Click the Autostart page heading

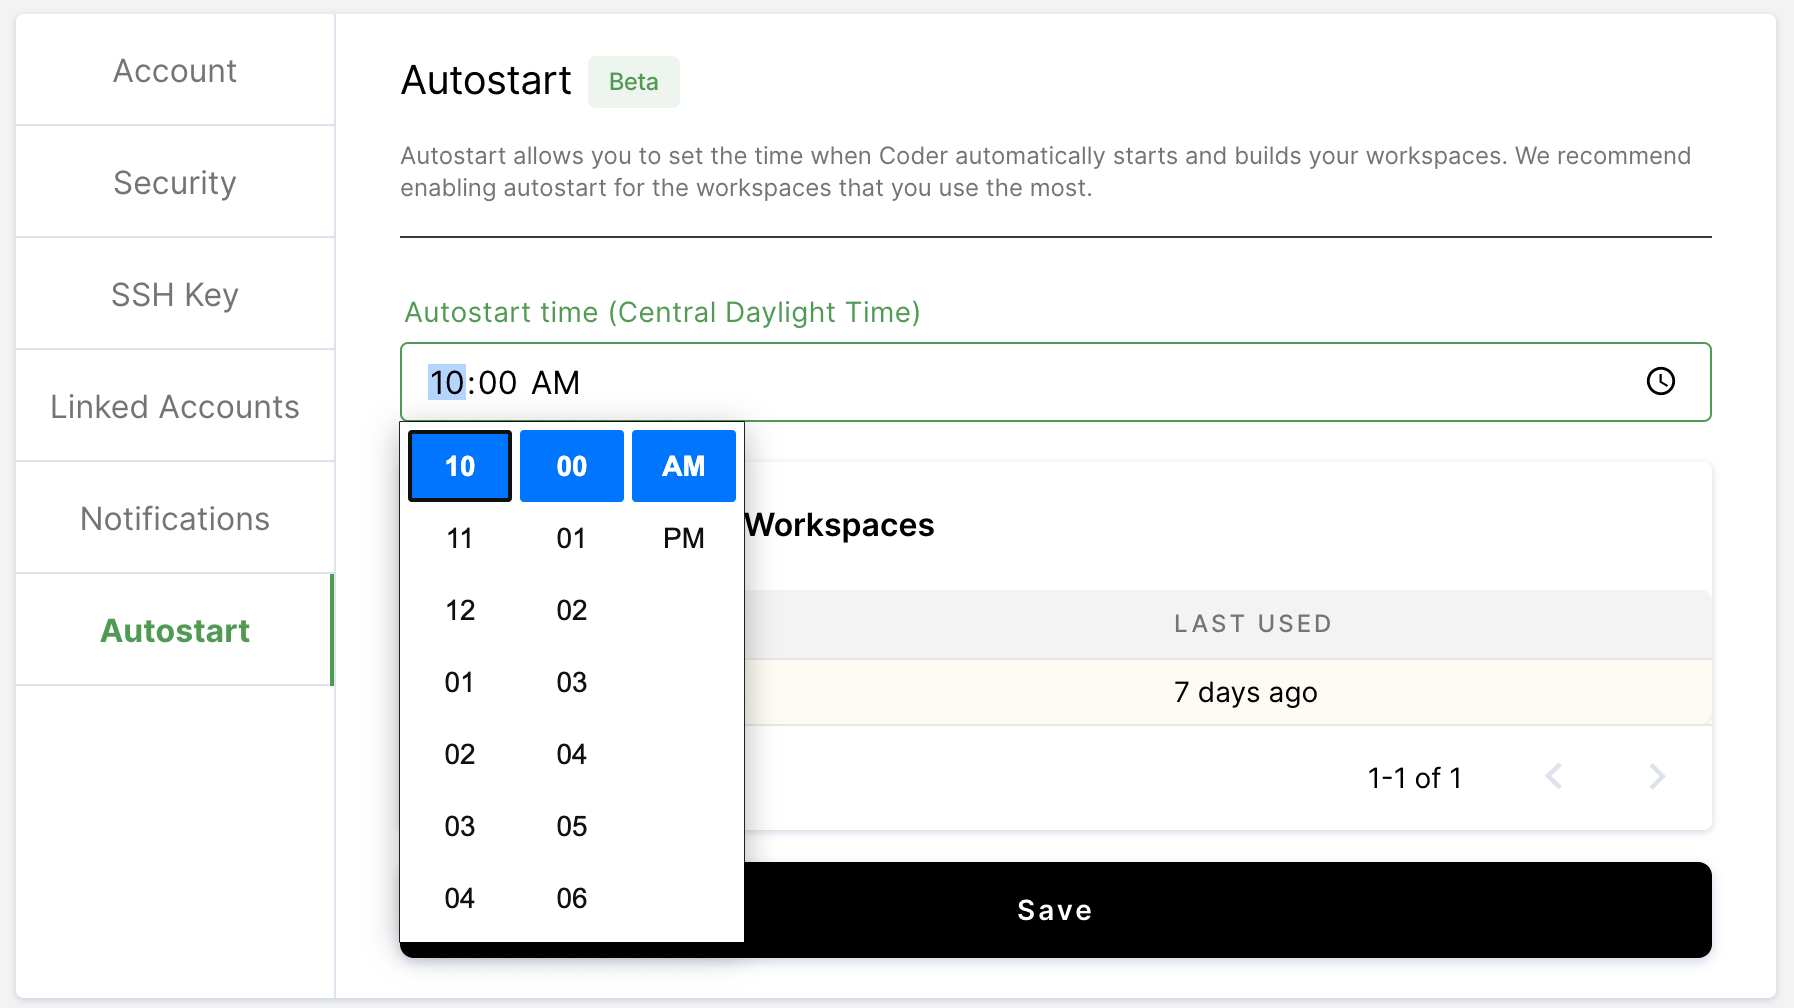486,80
